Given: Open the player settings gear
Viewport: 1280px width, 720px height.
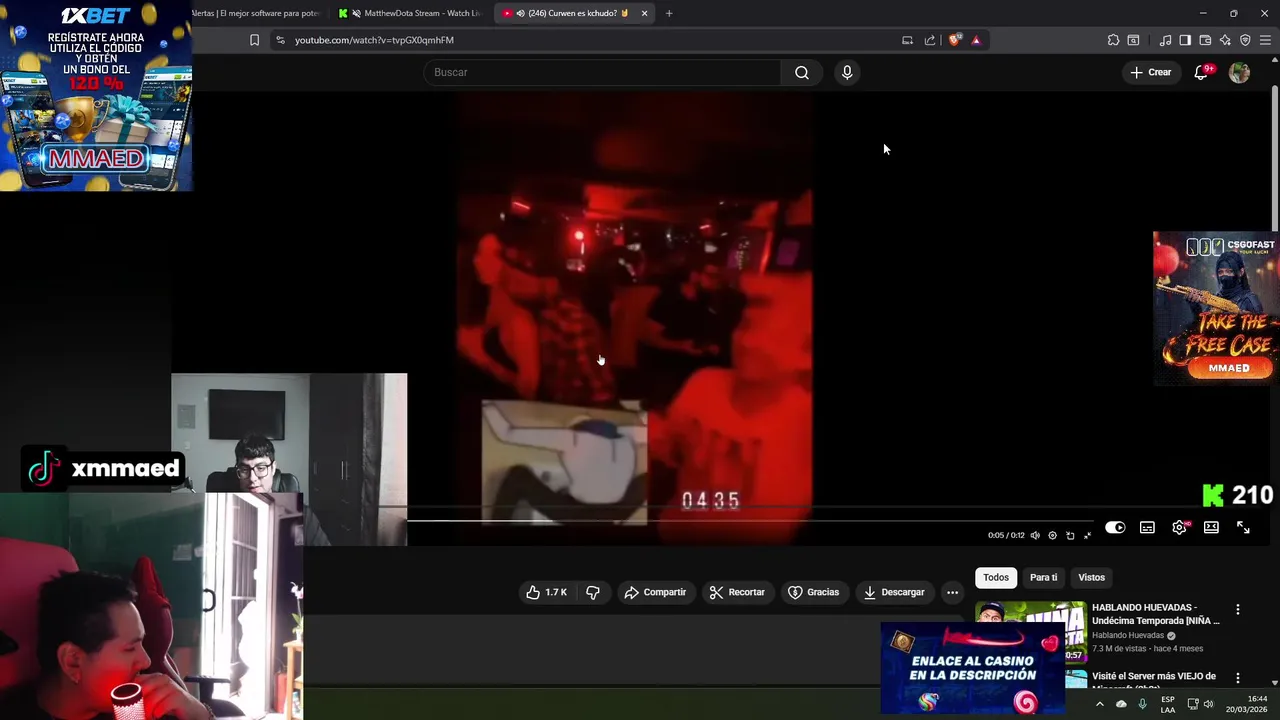Looking at the screenshot, I should [1179, 527].
